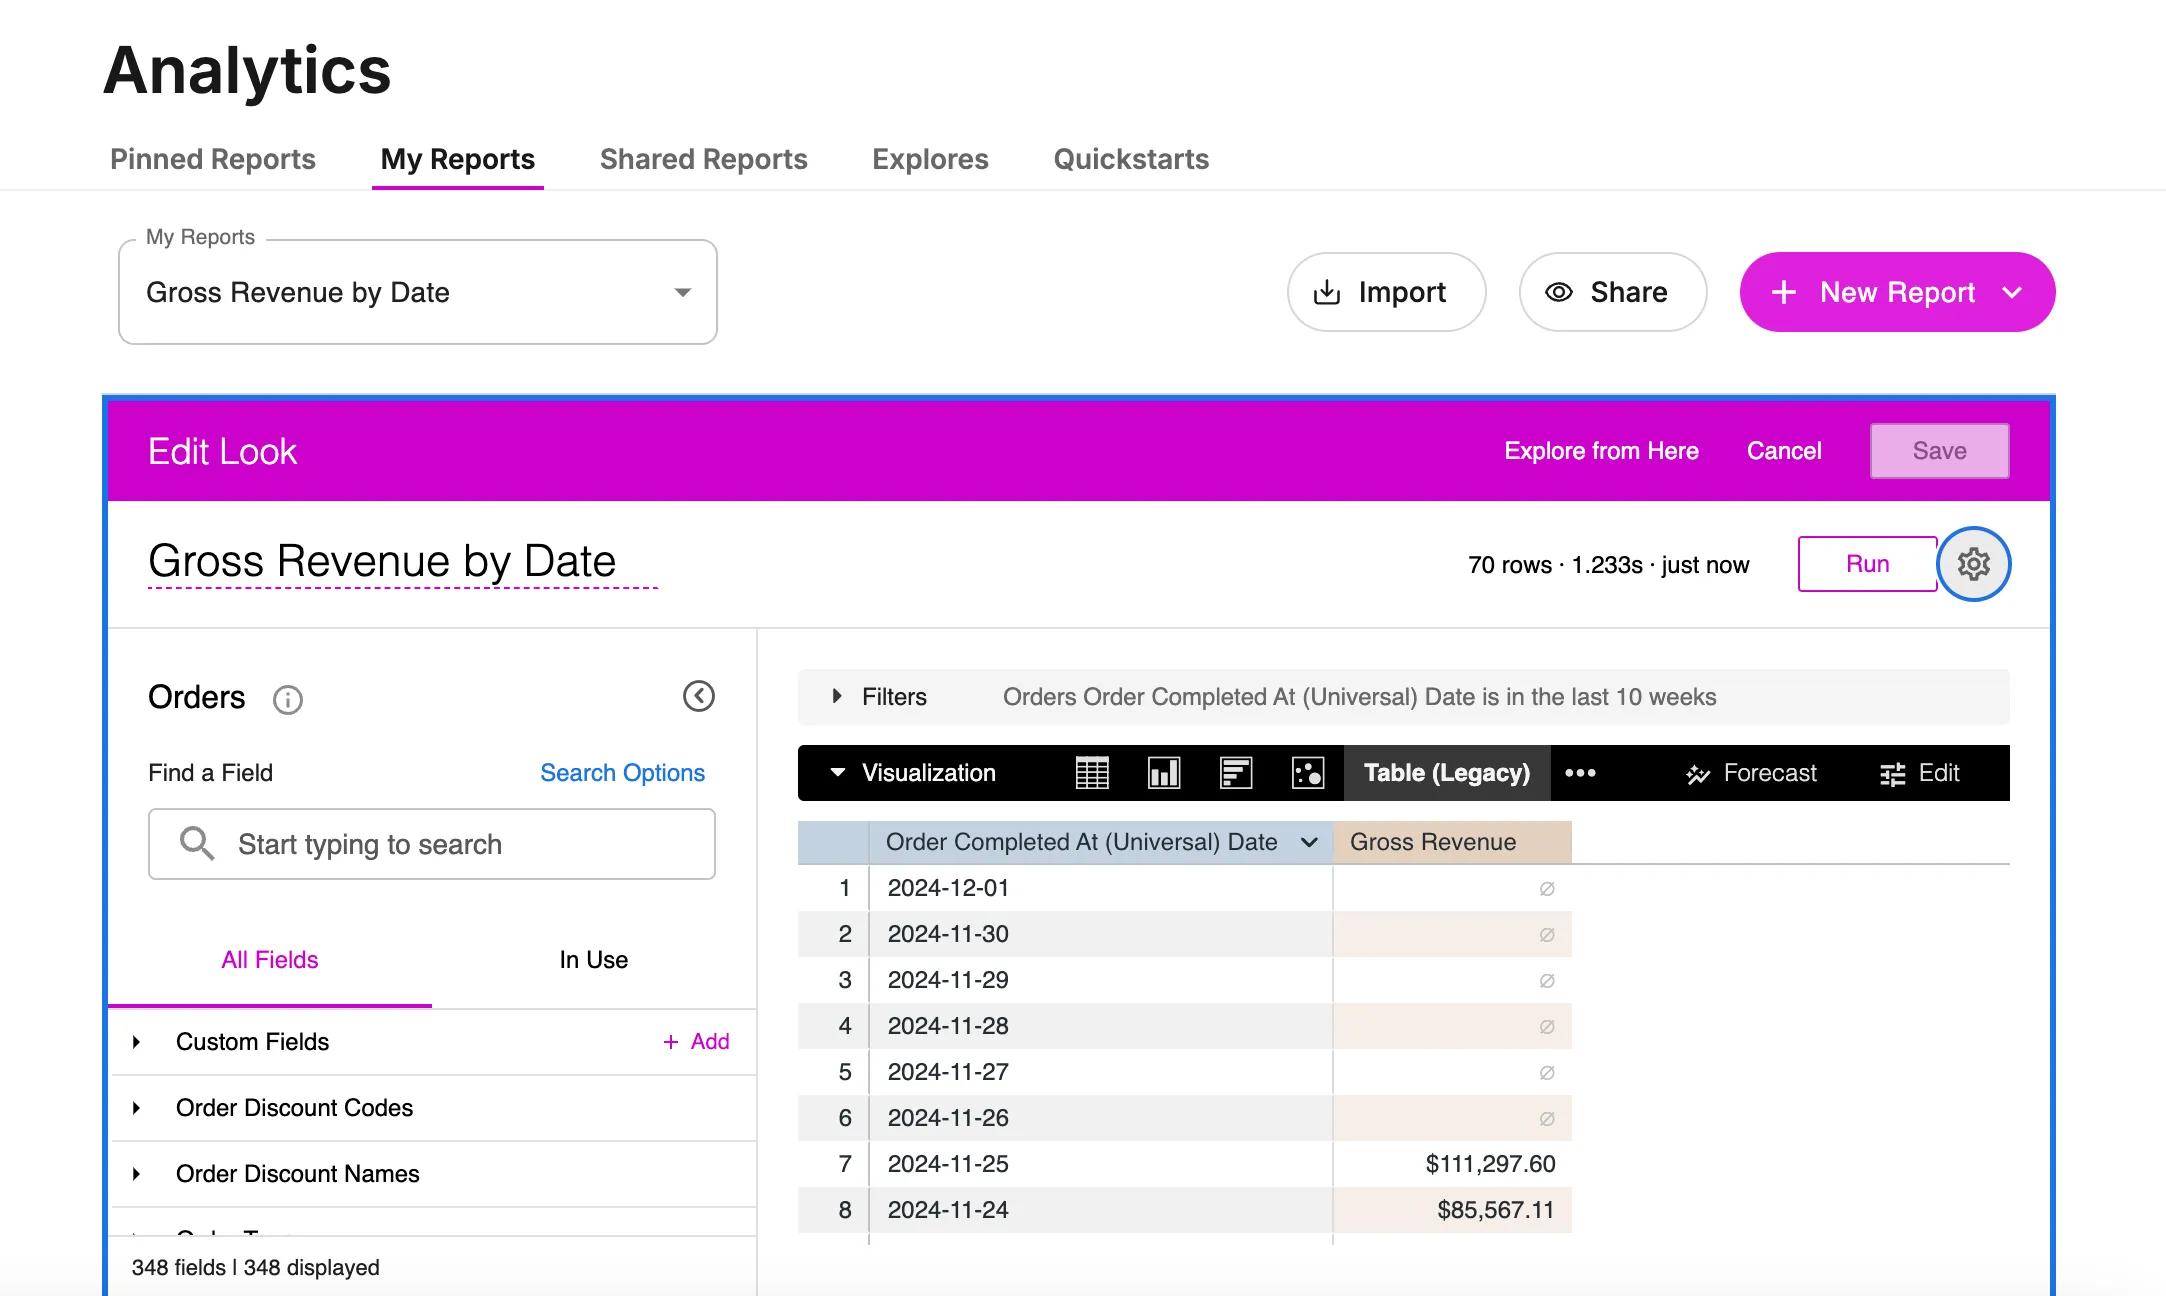This screenshot has width=2166, height=1296.
Task: Open Search Options link
Action: [622, 773]
